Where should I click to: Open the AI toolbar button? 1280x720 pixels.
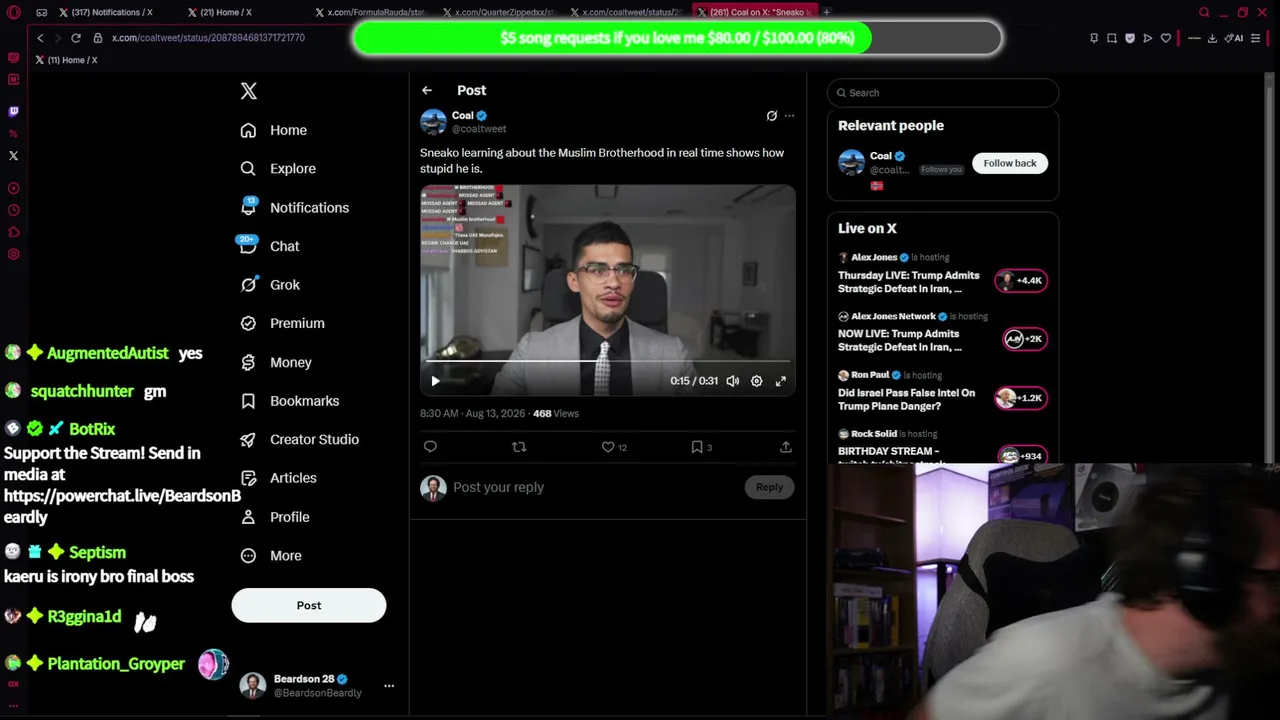coord(1234,38)
